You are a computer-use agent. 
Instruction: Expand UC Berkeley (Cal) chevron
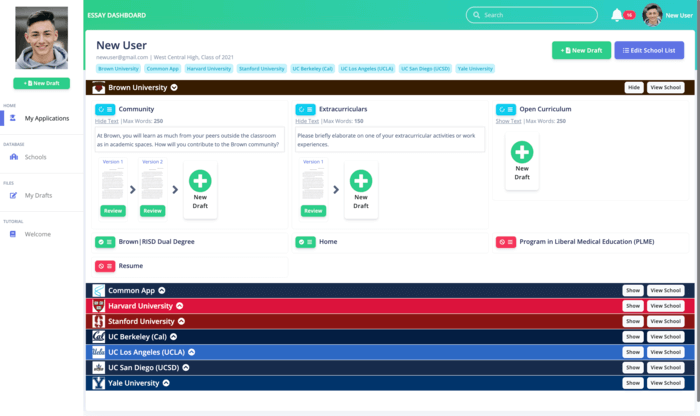[174, 337]
